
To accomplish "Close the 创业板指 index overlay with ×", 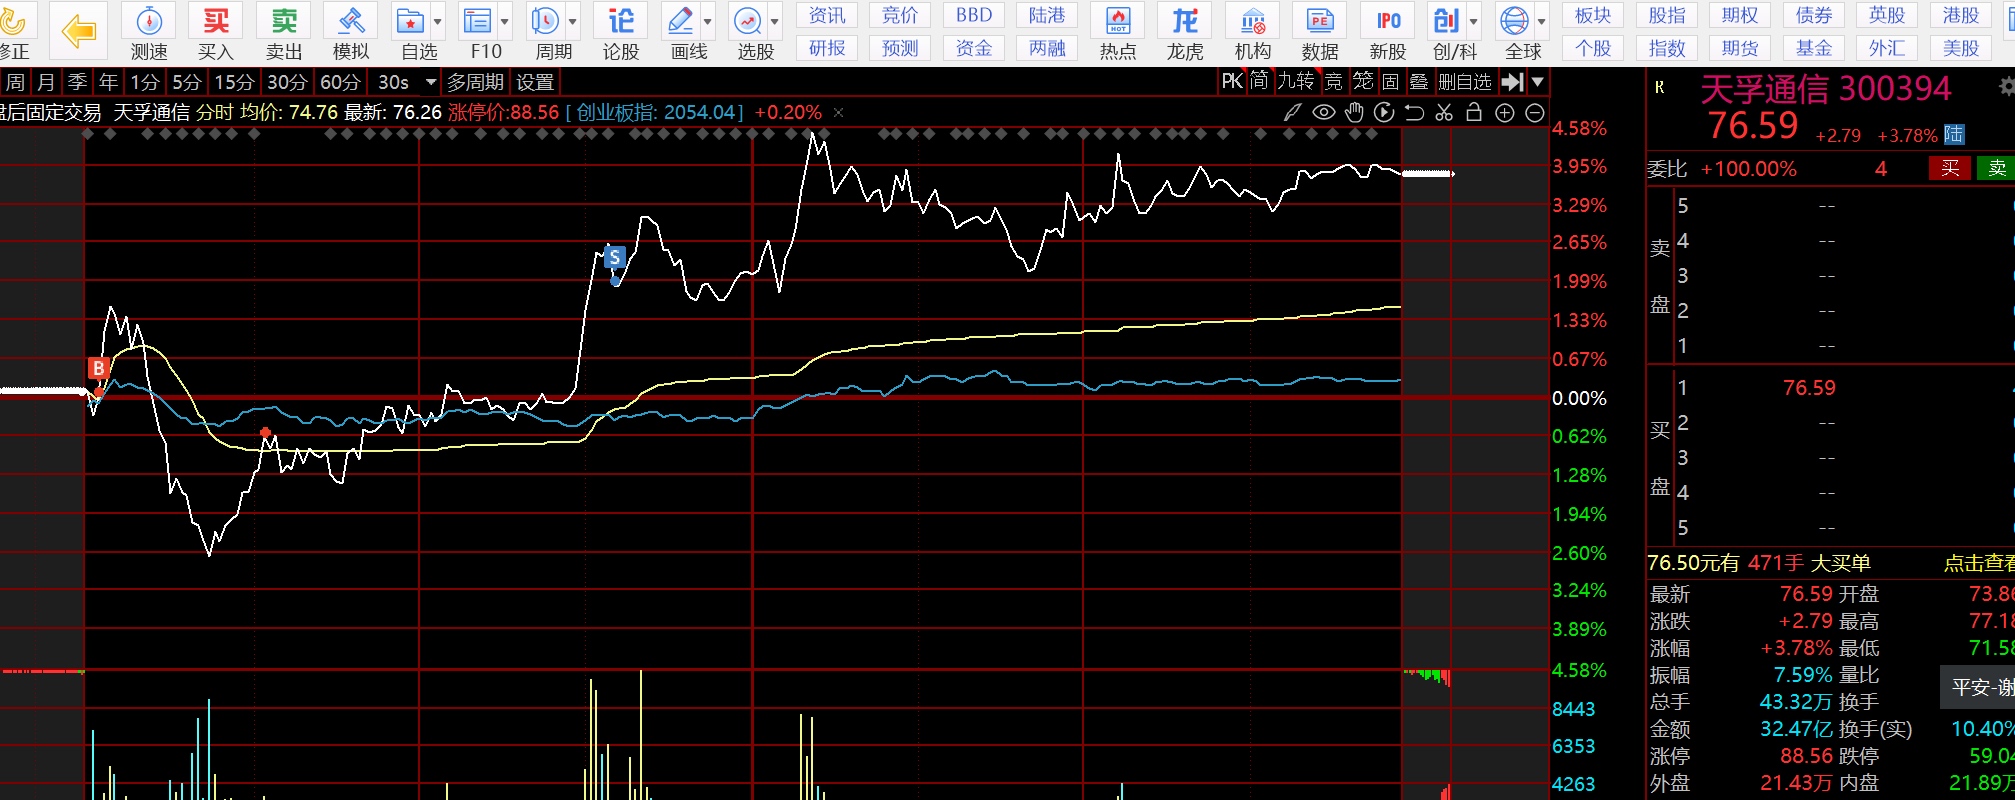I will 838,113.
